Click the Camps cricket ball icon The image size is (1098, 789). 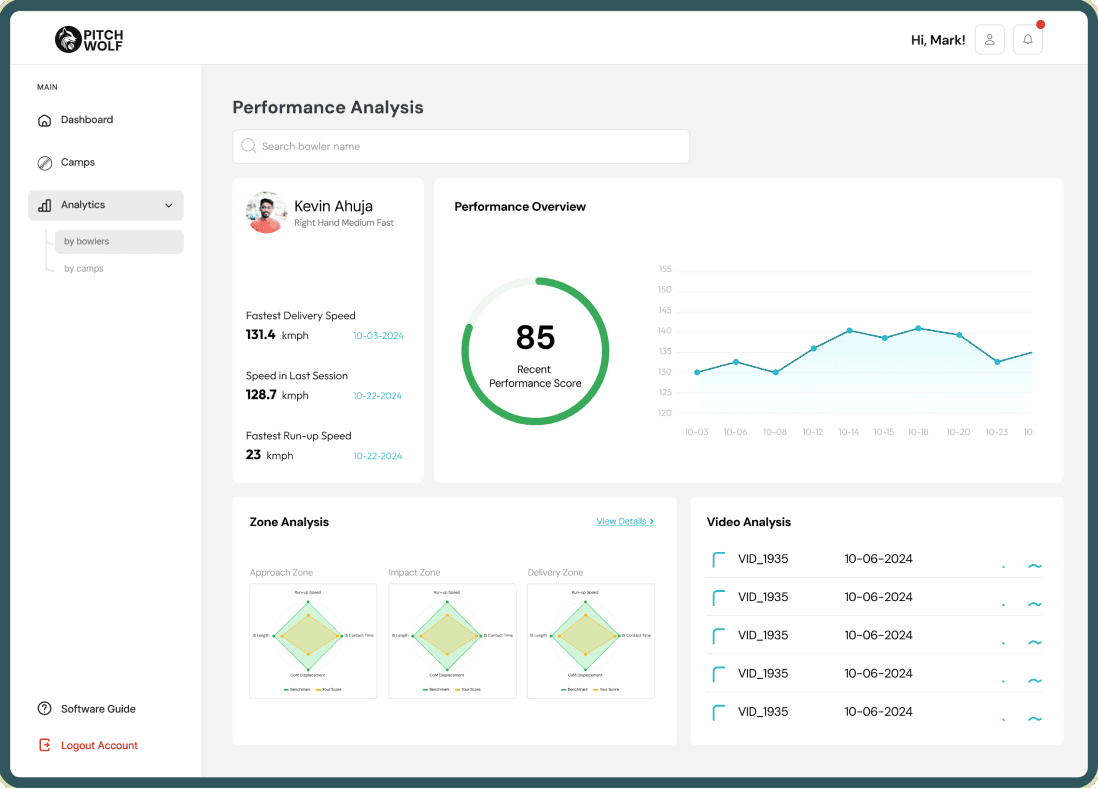click(x=44, y=163)
